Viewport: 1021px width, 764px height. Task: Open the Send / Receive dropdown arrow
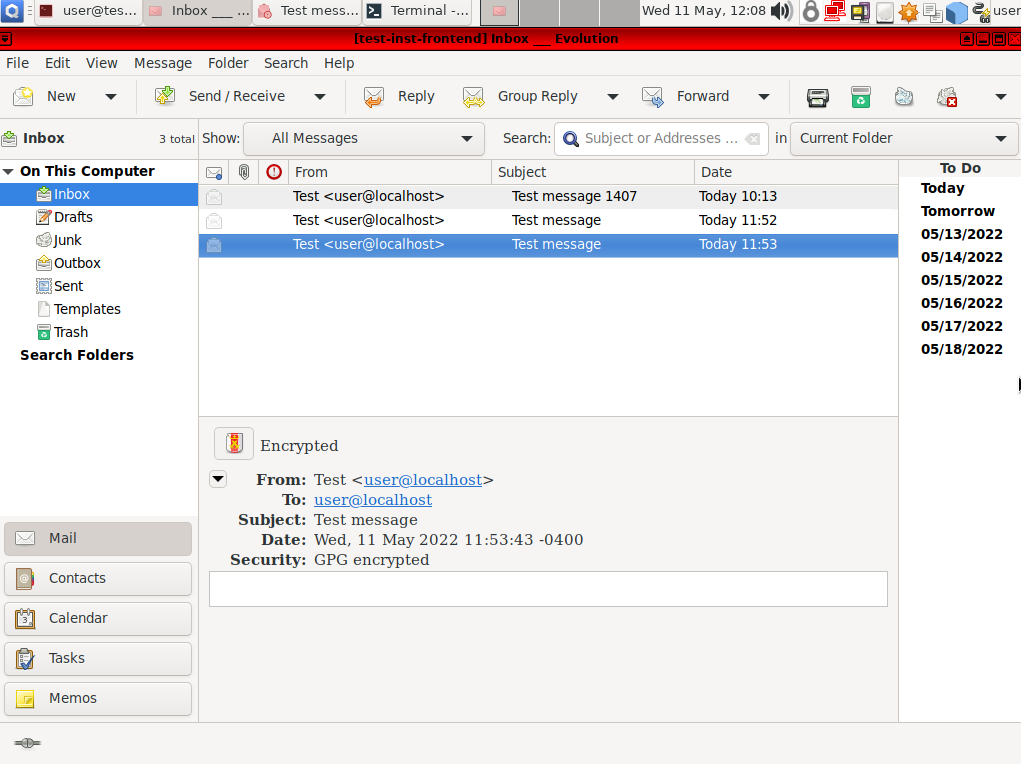320,97
